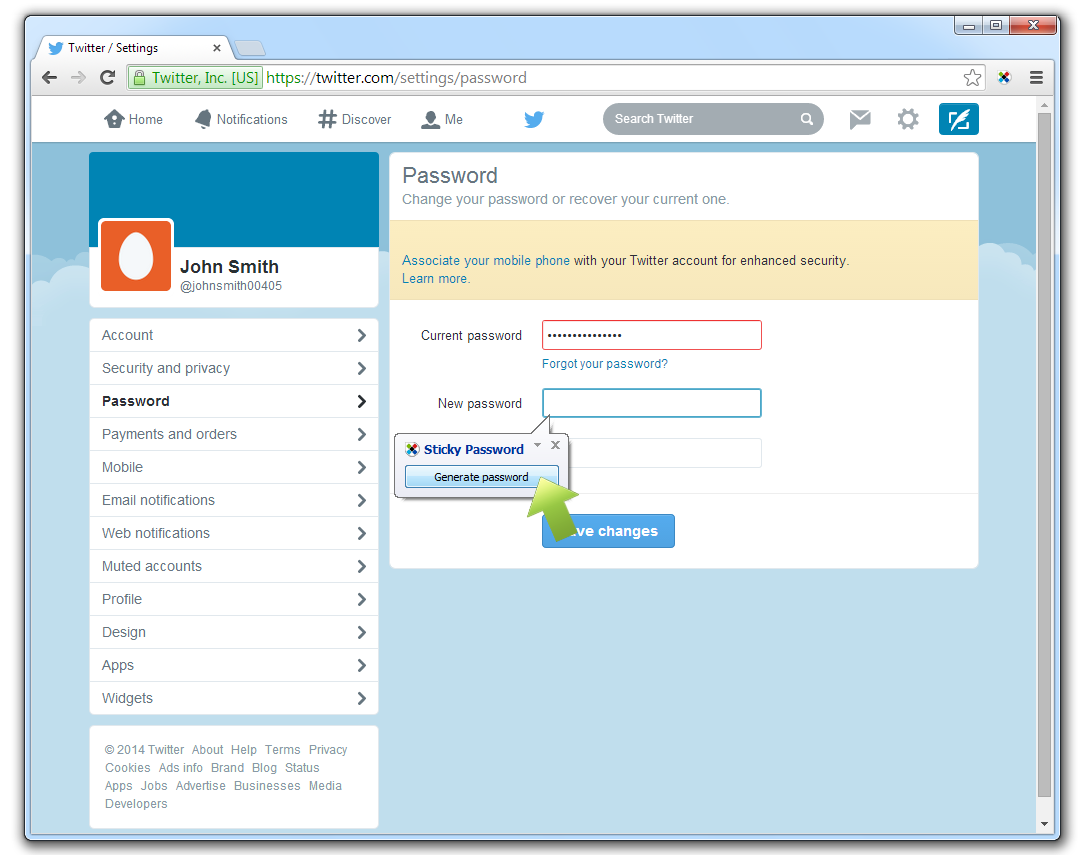
Task: Expand Password section chevron
Action: [x=361, y=402]
